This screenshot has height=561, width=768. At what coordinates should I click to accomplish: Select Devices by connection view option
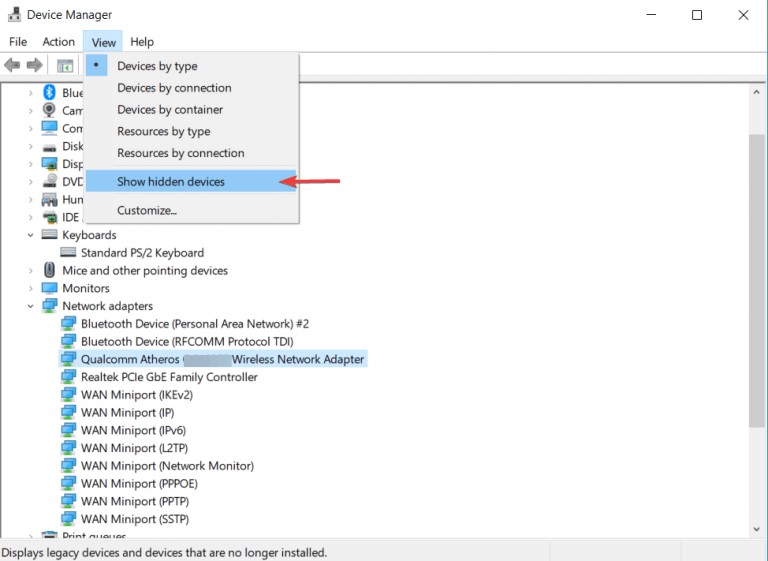tap(174, 88)
